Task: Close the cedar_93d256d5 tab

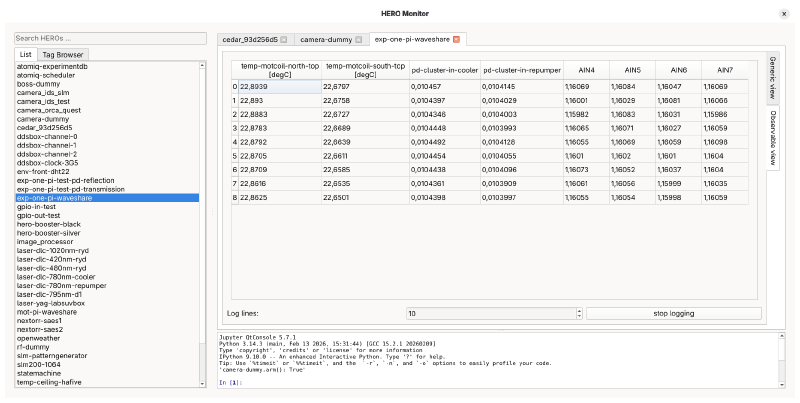Action: 284,40
